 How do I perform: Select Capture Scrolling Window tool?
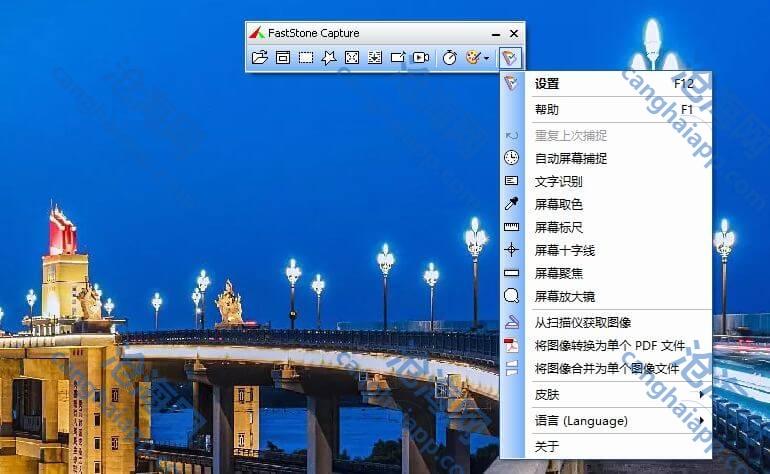click(x=375, y=58)
